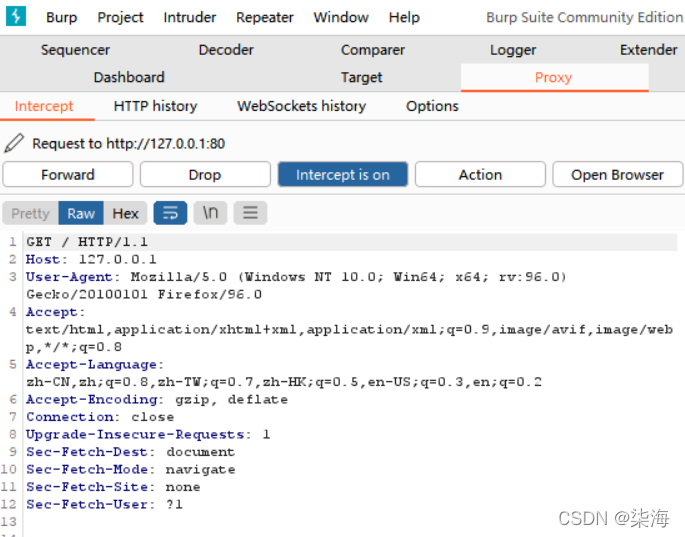Image resolution: width=685 pixels, height=537 pixels.
Task: Open the HTTP history sub-tab
Action: point(155,106)
